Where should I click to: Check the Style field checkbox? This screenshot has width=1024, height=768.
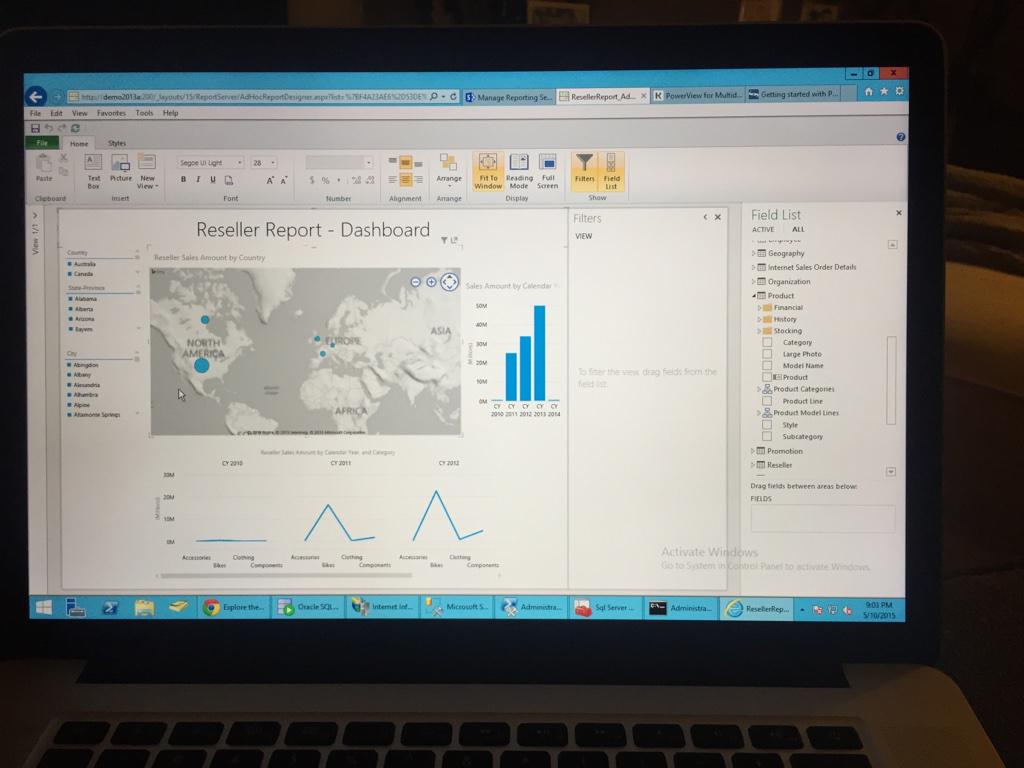coord(767,424)
